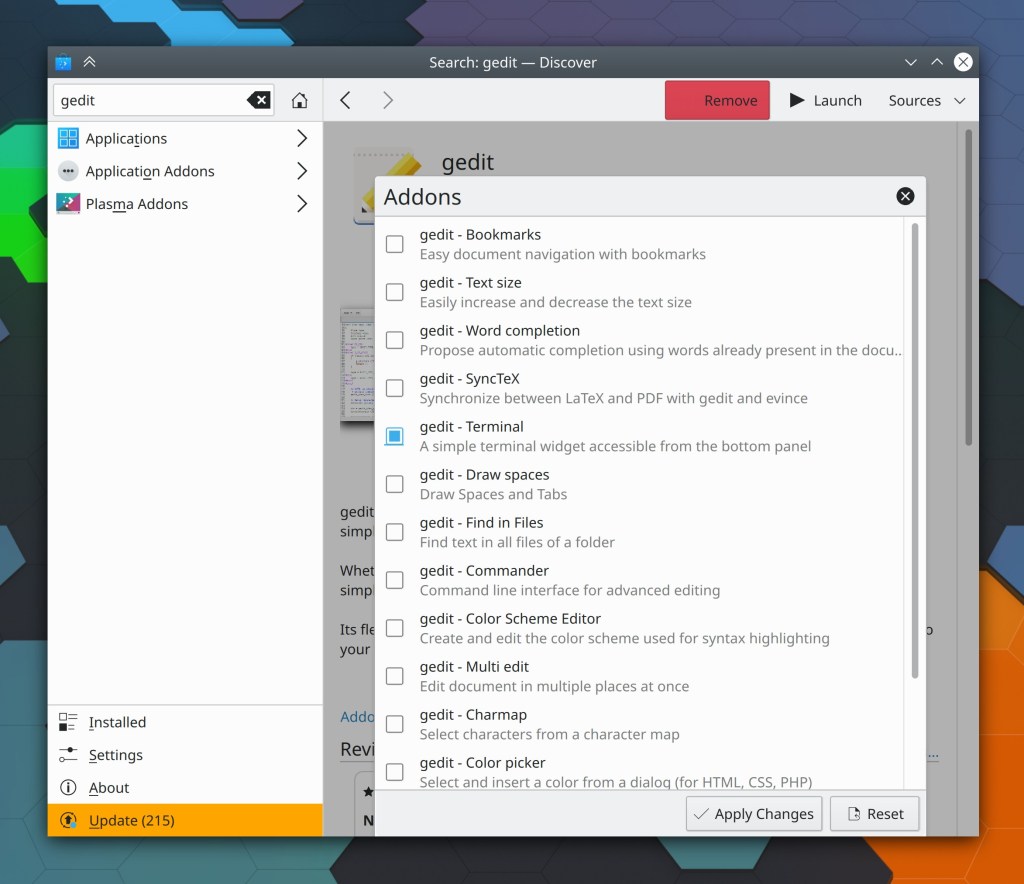The image size is (1024, 884).
Task: Open the Update (215) section
Action: [x=130, y=820]
